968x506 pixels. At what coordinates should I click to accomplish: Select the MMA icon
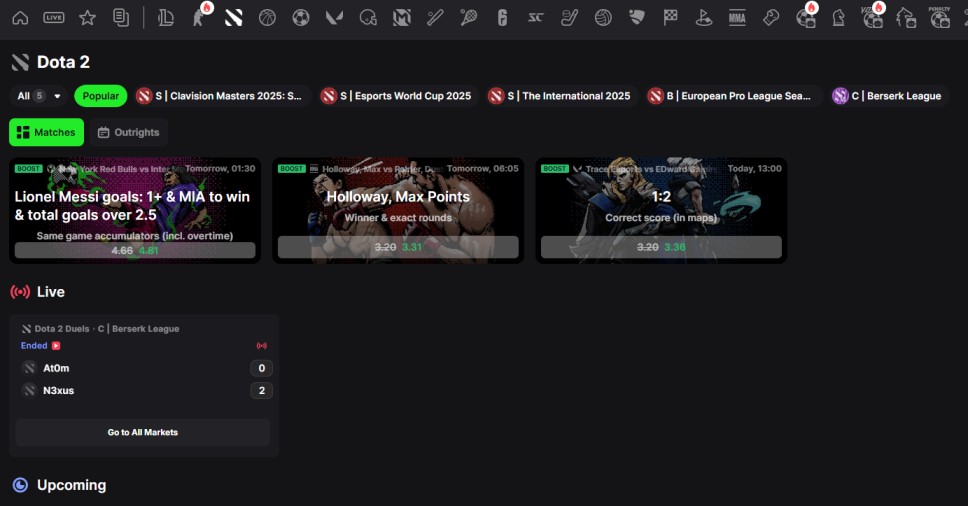[x=737, y=18]
